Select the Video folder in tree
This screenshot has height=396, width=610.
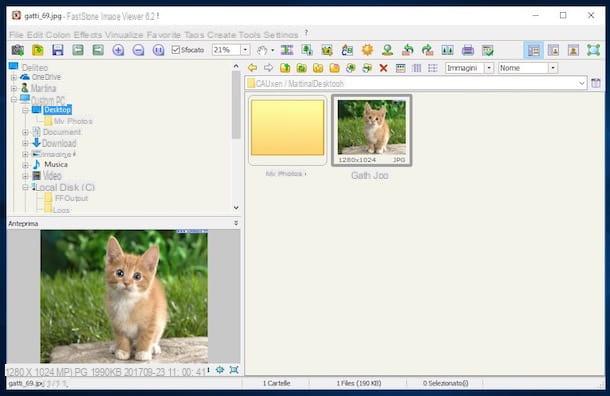[x=52, y=175]
